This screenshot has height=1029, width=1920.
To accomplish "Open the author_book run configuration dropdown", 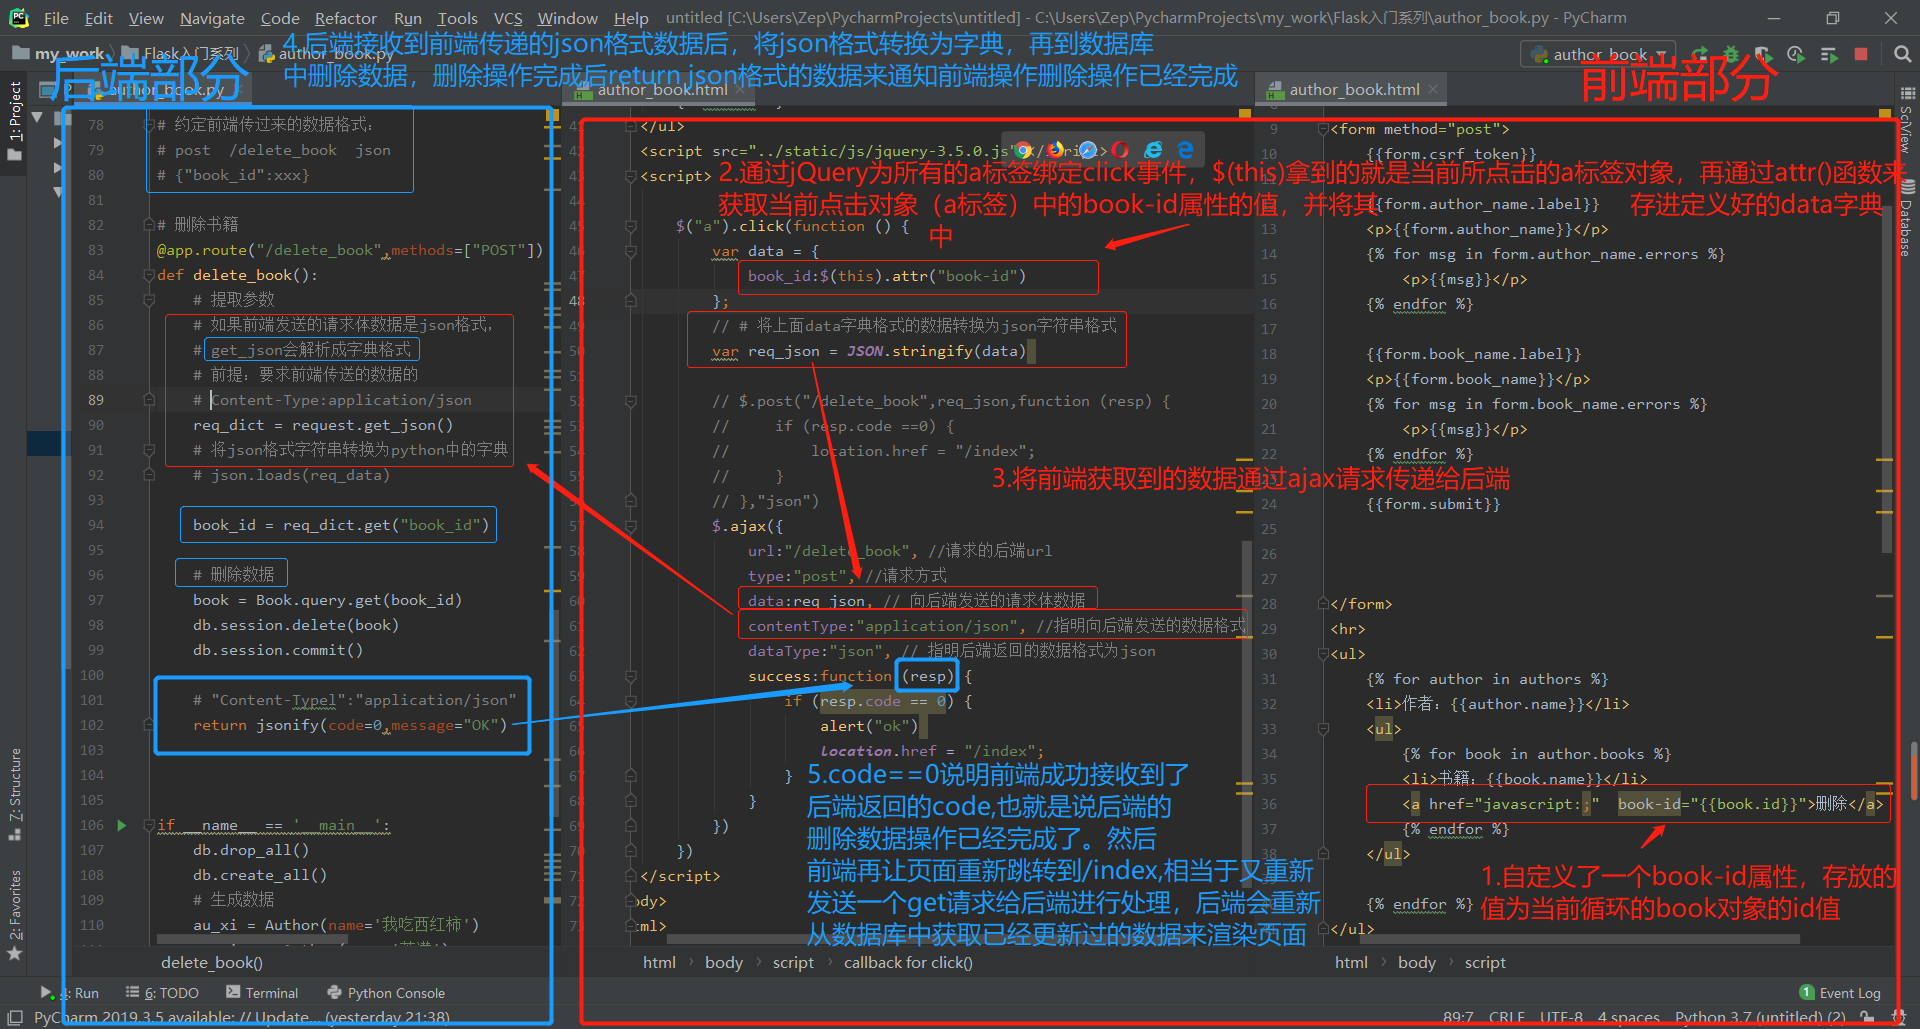I will point(1598,54).
